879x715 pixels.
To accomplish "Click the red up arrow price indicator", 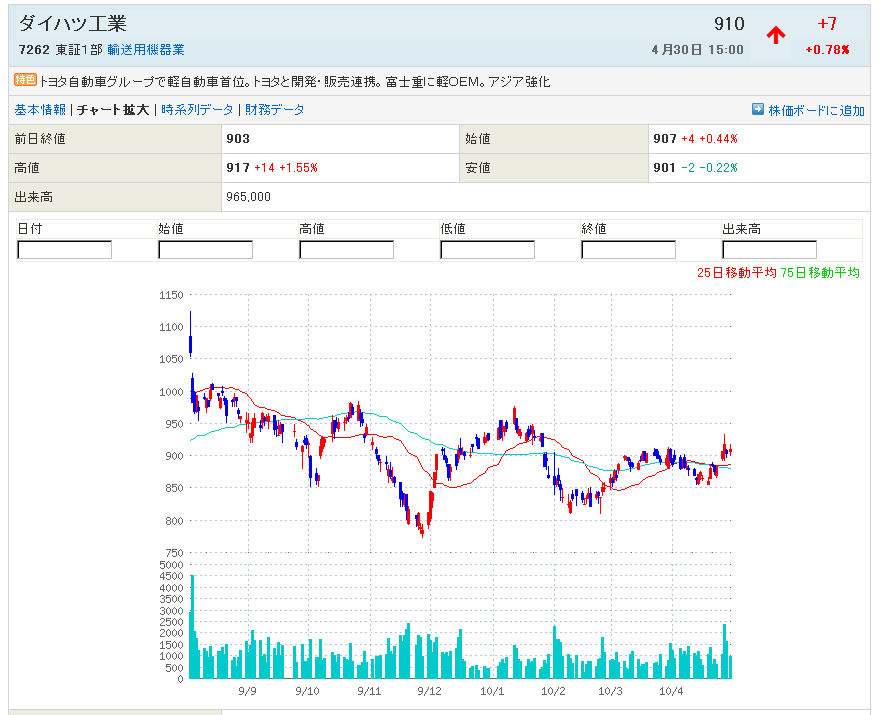I will (x=775, y=35).
